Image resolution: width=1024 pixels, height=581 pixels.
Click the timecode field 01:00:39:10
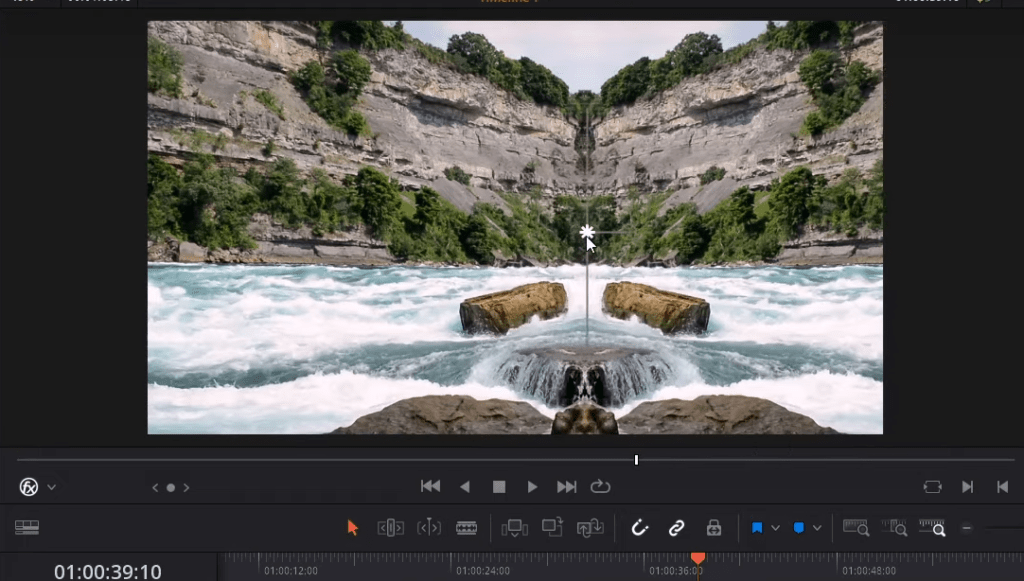[108, 572]
